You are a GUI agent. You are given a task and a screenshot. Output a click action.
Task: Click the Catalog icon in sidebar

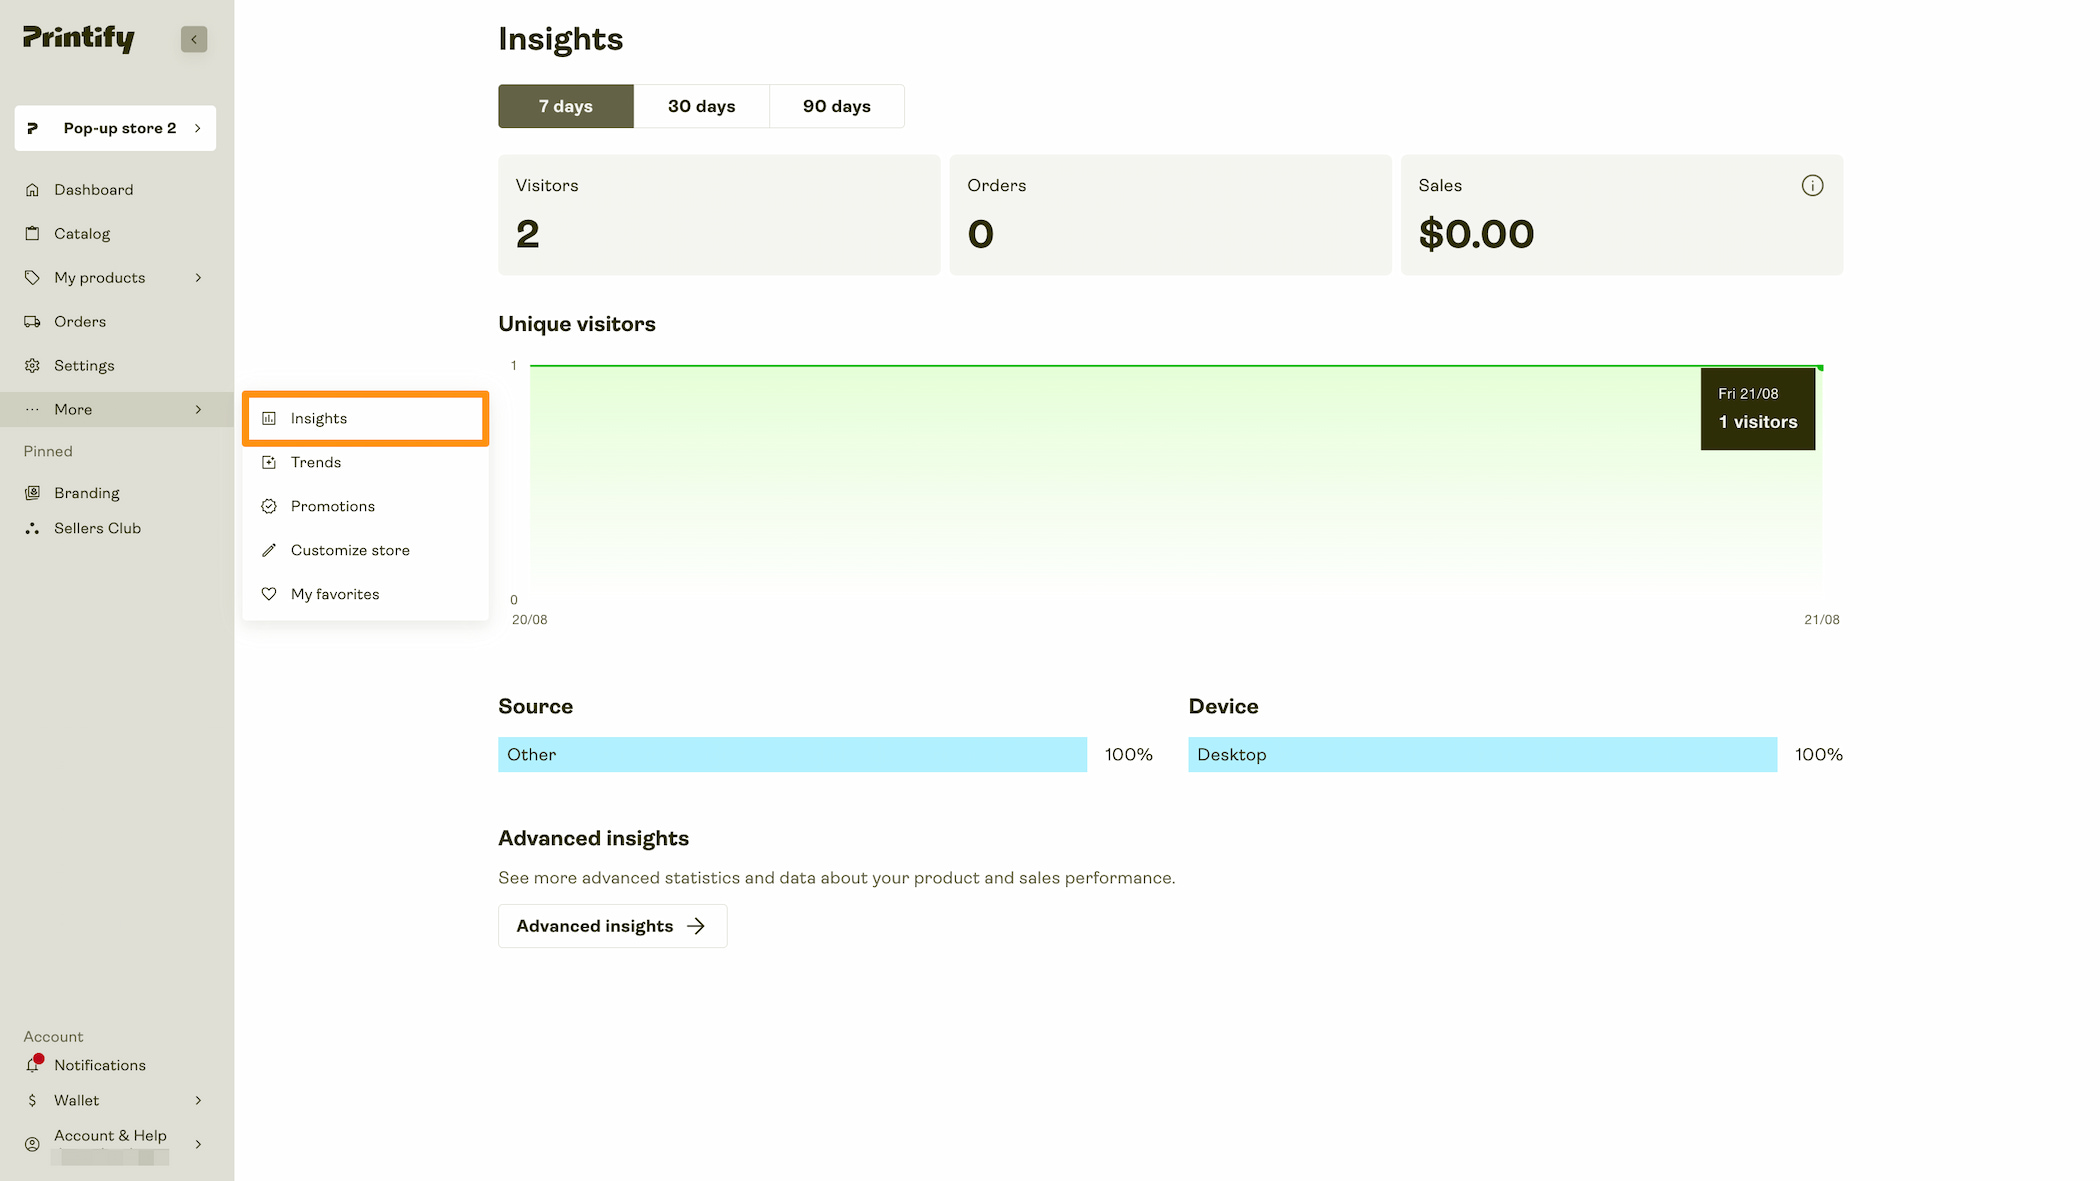coord(32,234)
